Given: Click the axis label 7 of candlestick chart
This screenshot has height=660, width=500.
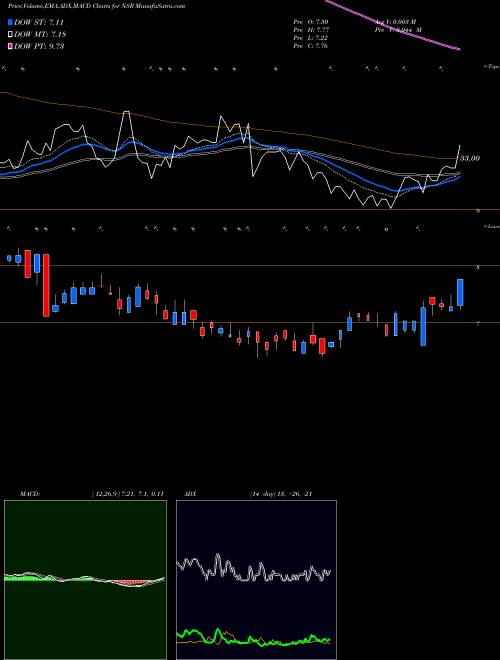Looking at the screenshot, I should tap(478, 324).
